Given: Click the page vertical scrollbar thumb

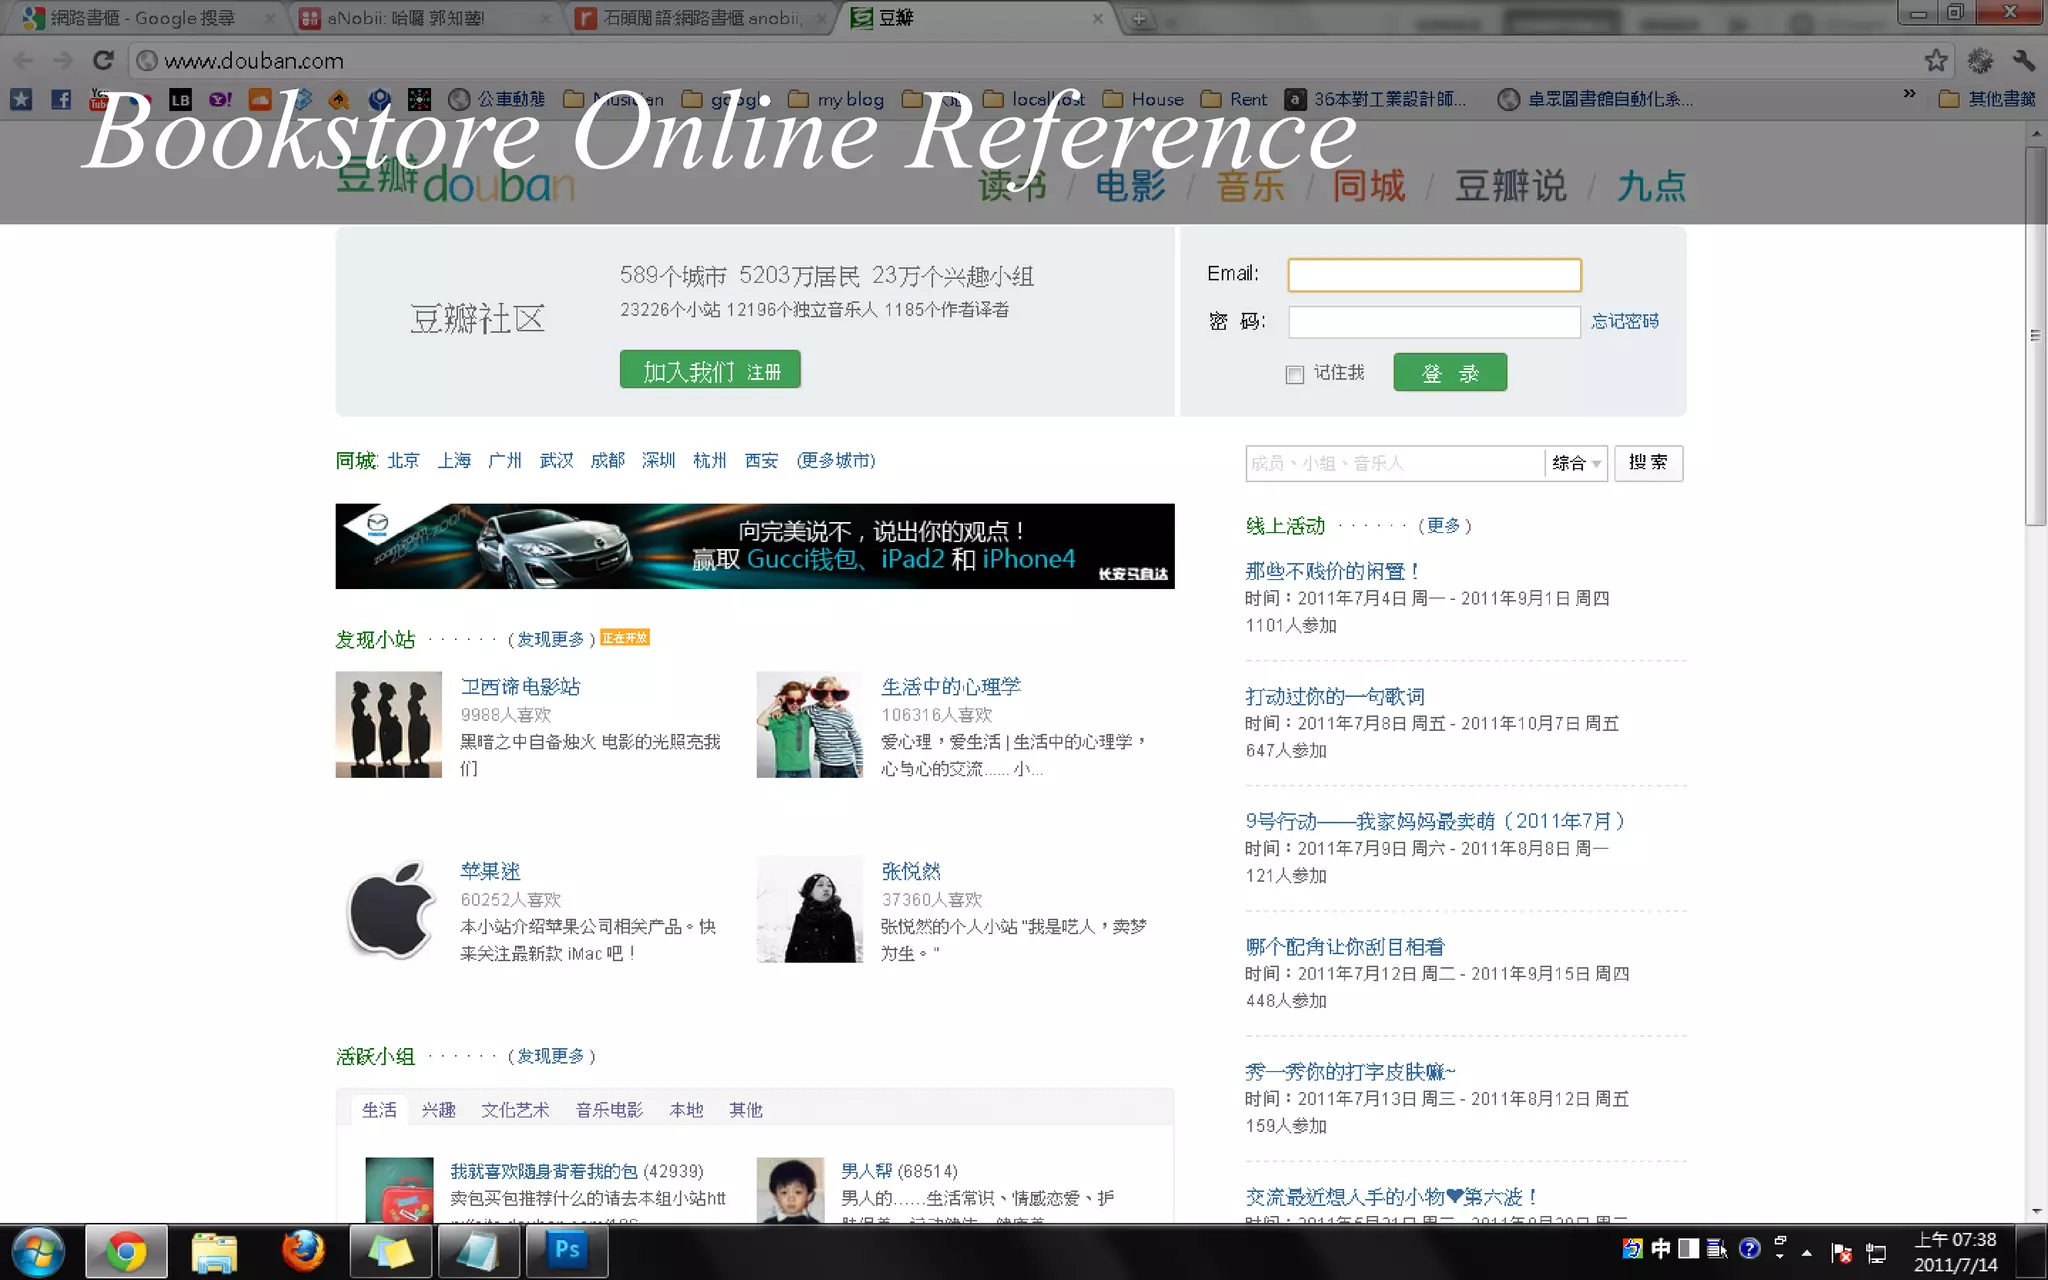Looking at the screenshot, I should coord(2036,336).
